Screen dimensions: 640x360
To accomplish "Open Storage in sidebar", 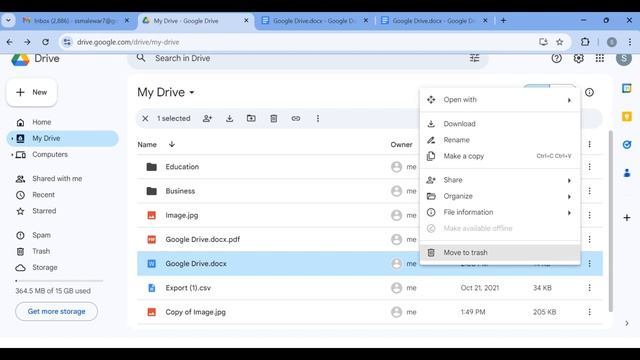I will pos(44,267).
